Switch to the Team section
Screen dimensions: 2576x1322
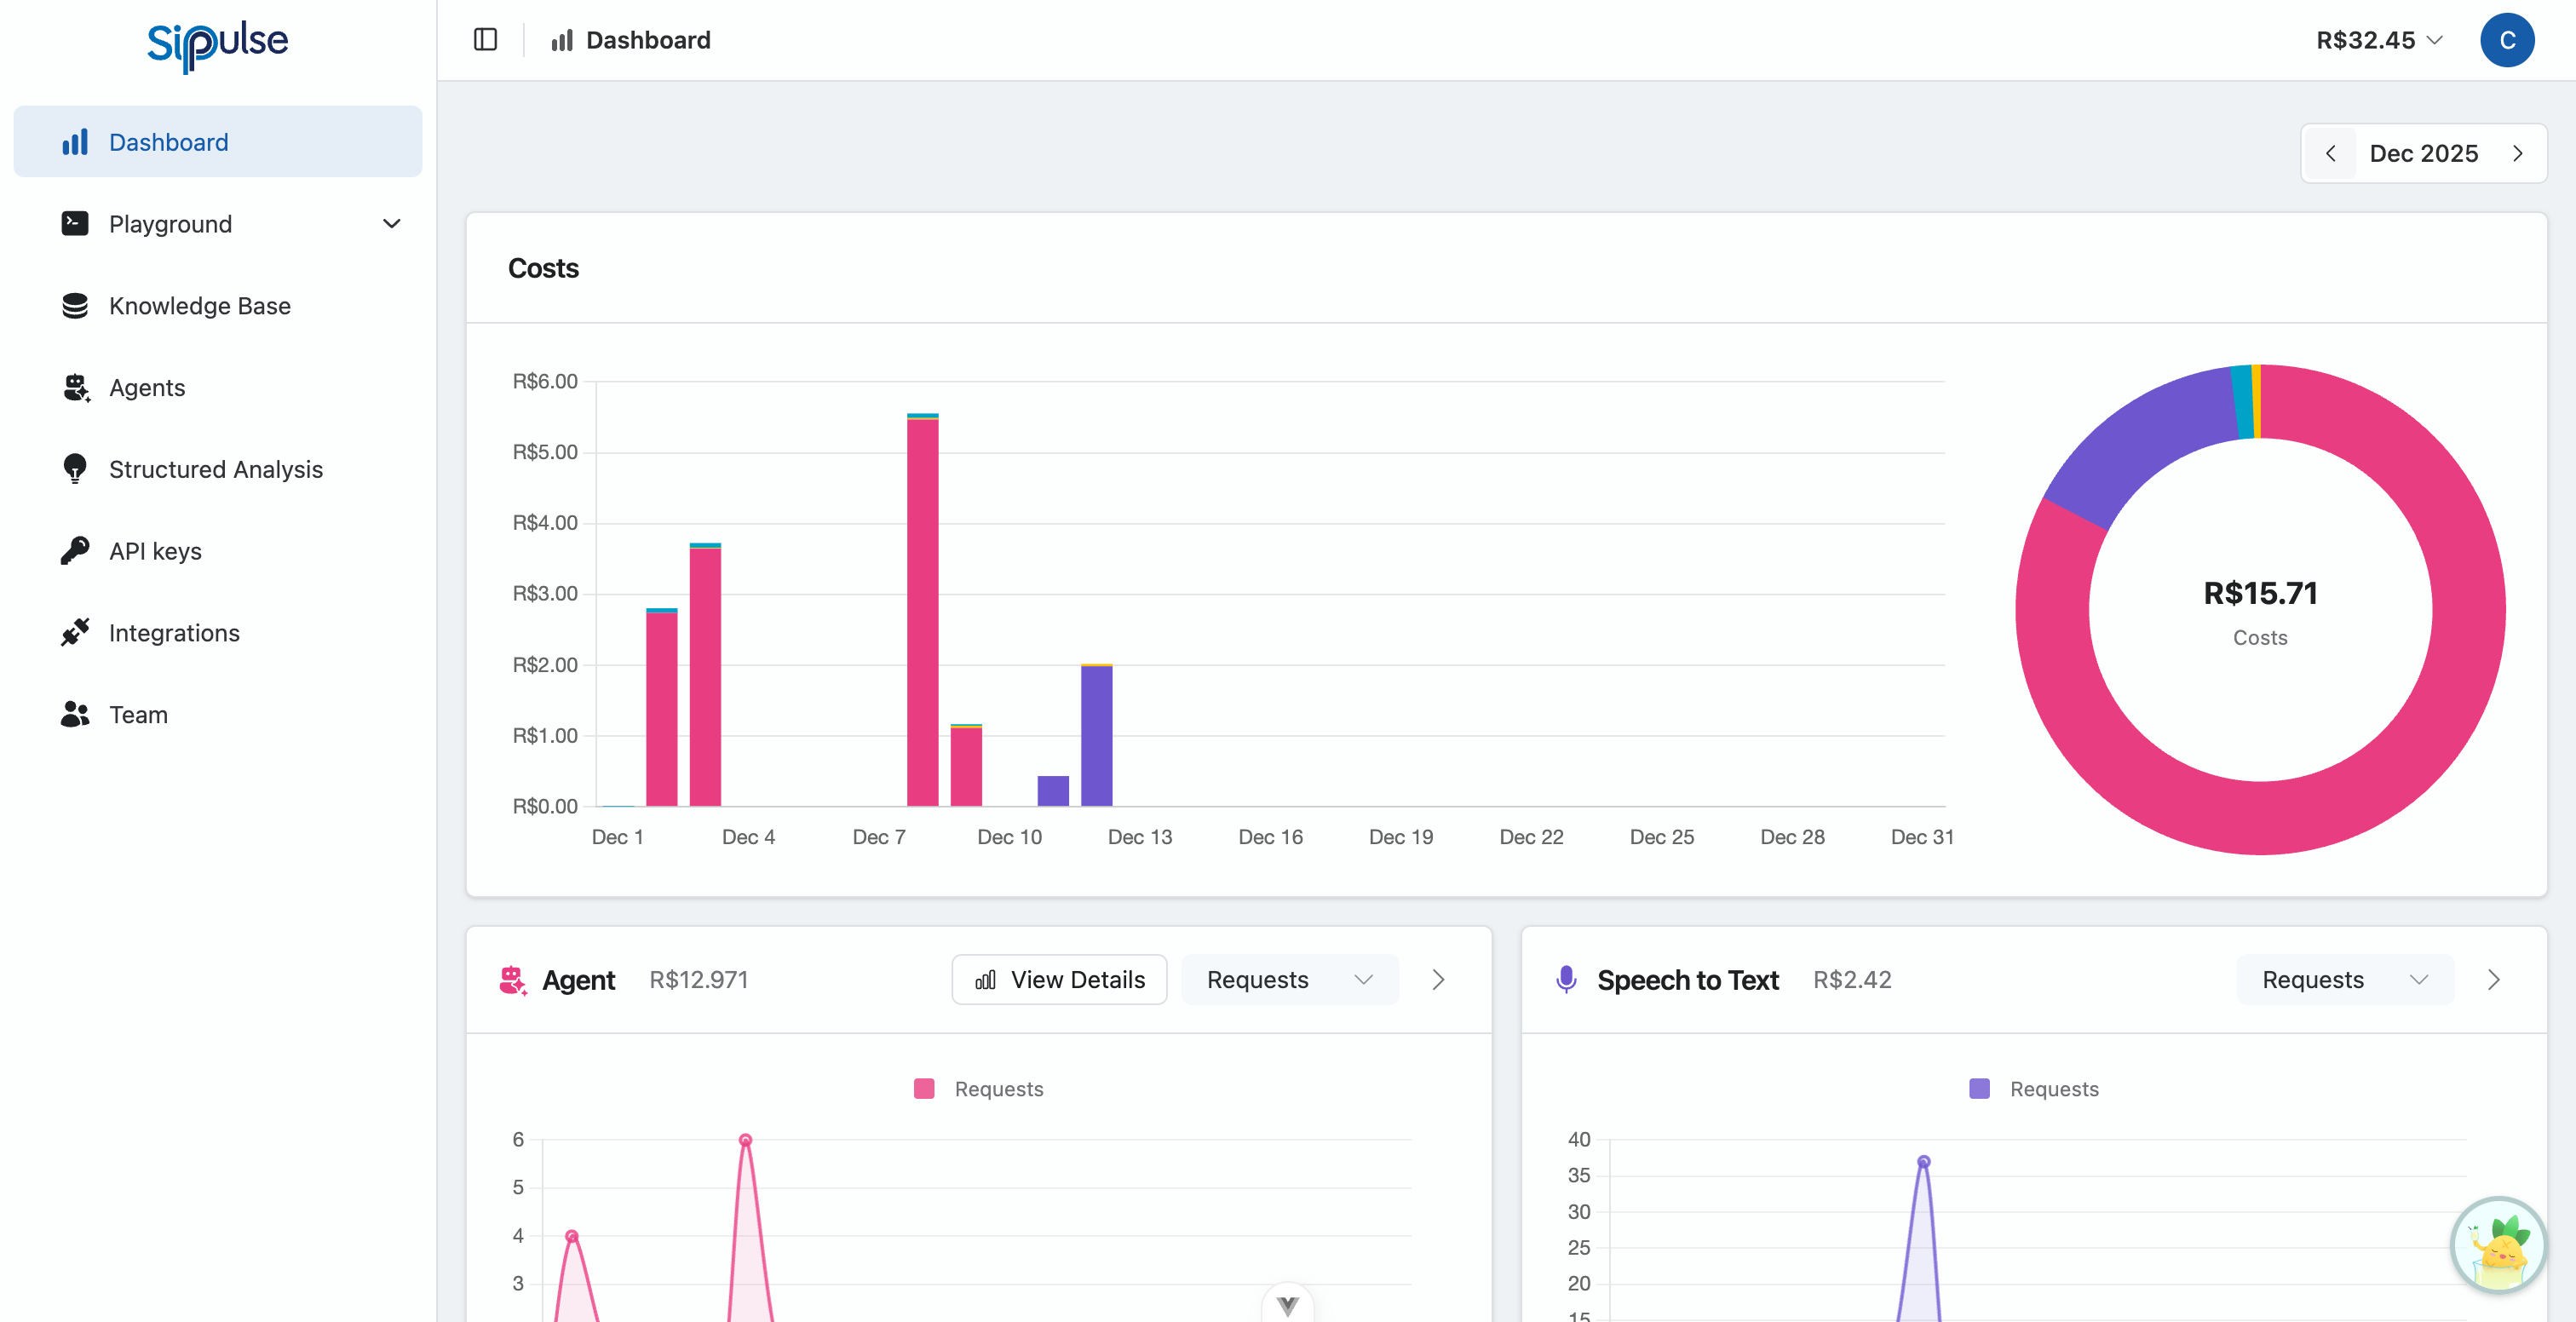[137, 714]
